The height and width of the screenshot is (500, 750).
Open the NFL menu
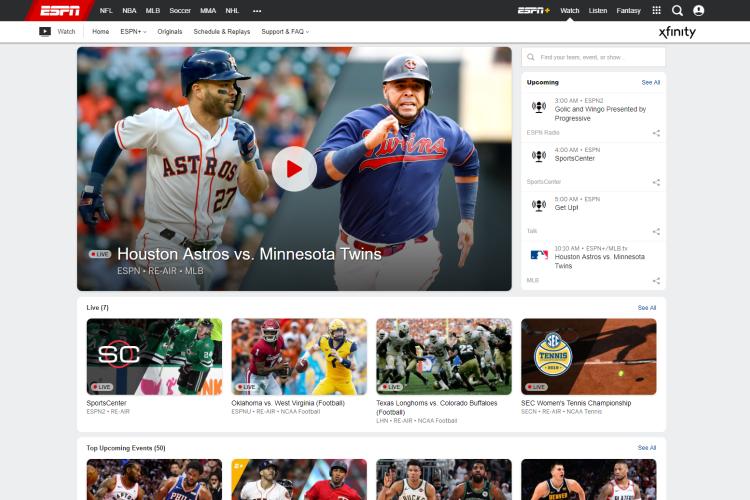pyautogui.click(x=106, y=11)
